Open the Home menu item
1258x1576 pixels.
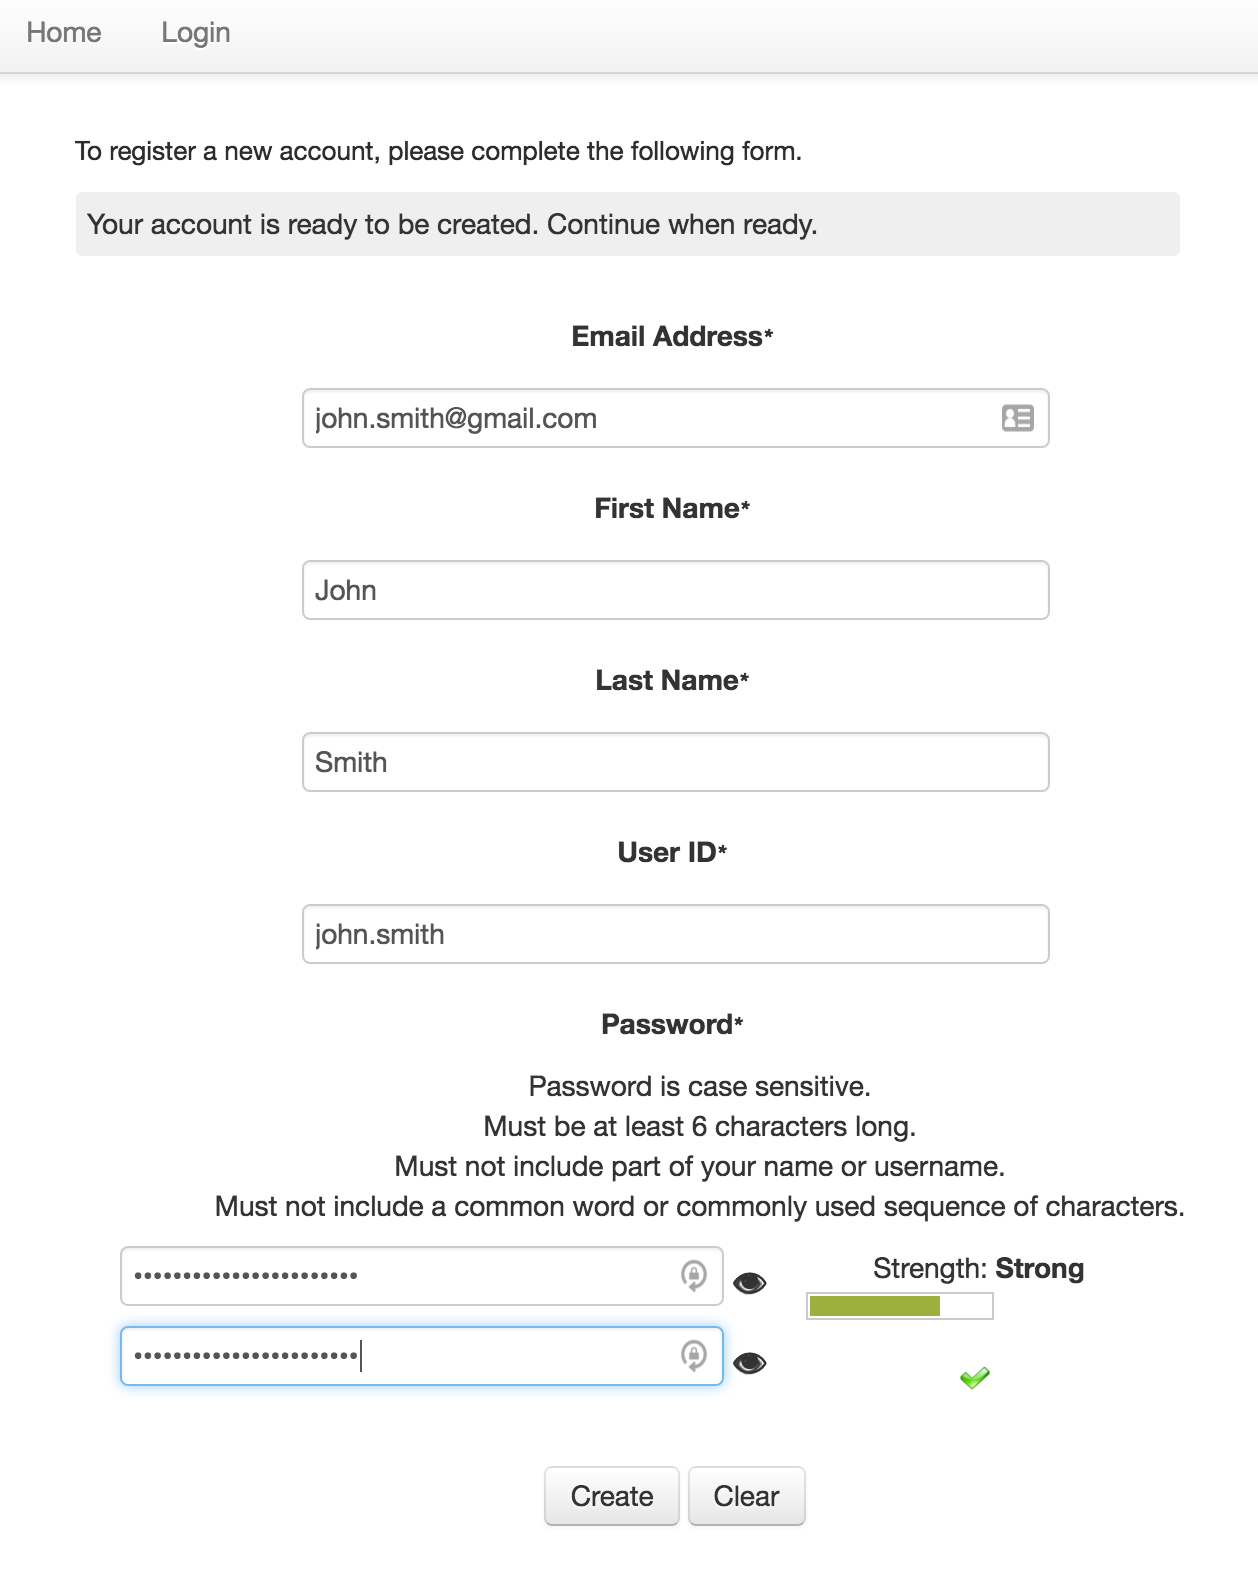(x=64, y=33)
